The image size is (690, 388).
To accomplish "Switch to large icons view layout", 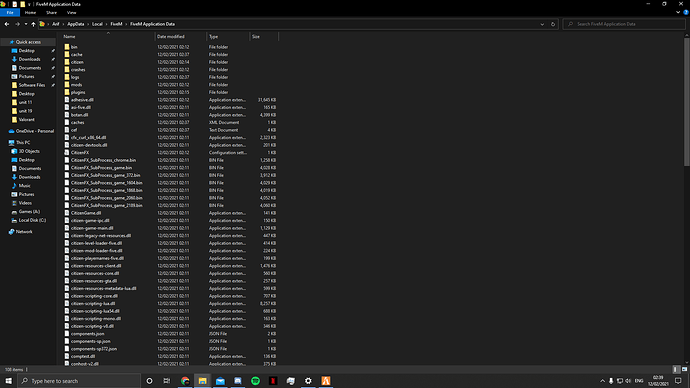I will pos(684,370).
